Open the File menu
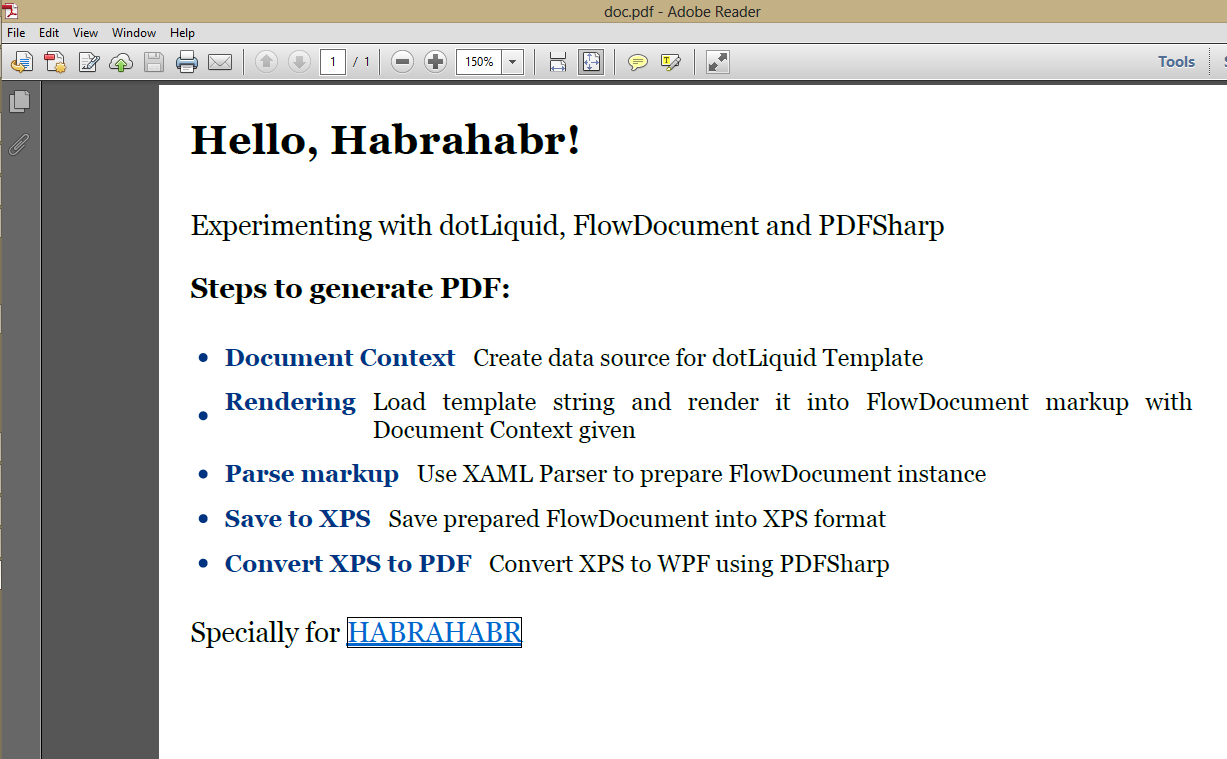 point(15,32)
